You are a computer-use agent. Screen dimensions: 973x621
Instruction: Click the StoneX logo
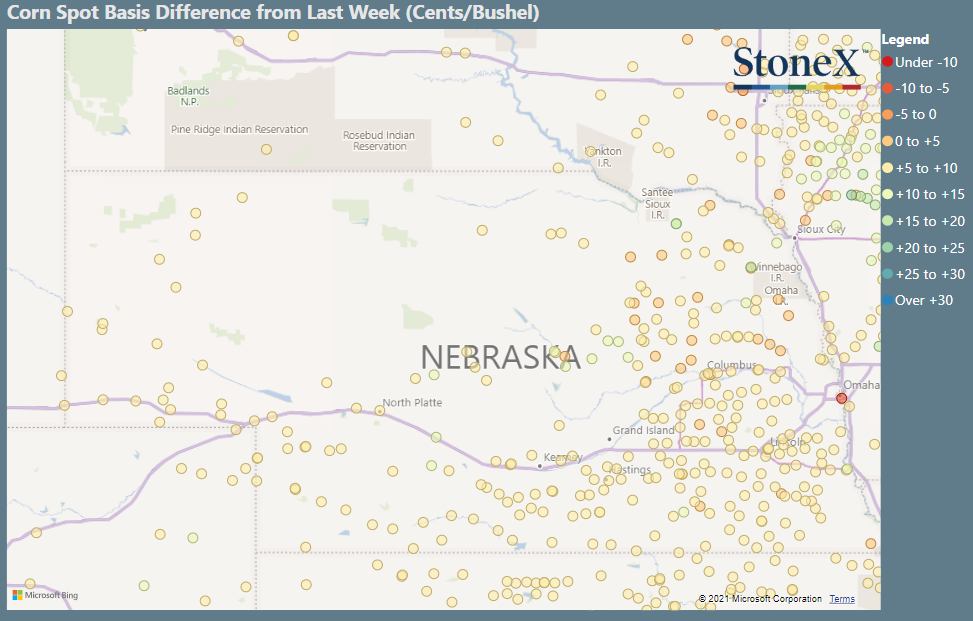click(x=797, y=67)
